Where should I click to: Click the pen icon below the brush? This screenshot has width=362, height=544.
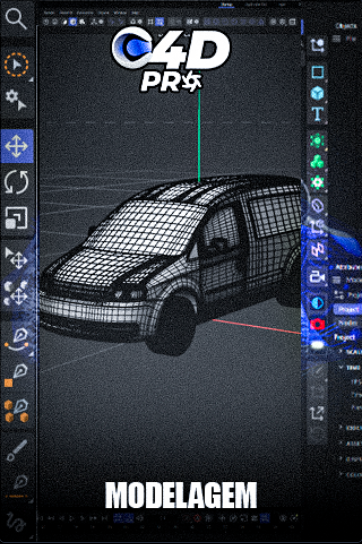click(20, 482)
